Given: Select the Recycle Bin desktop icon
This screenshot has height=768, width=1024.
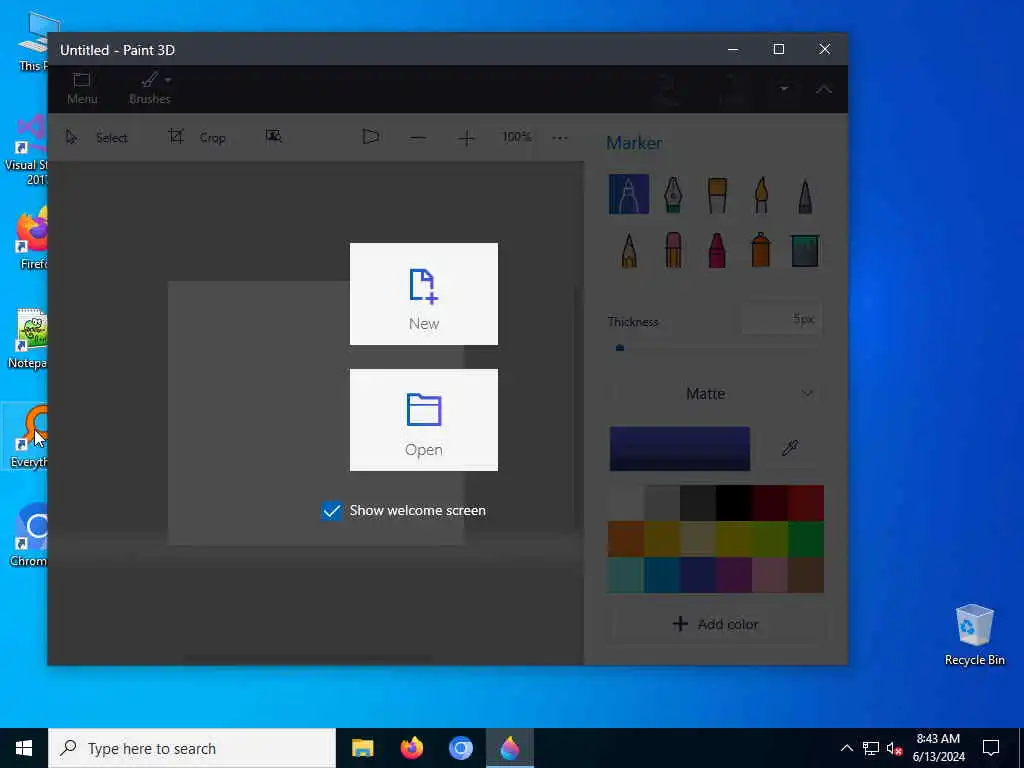Looking at the screenshot, I should (974, 635).
